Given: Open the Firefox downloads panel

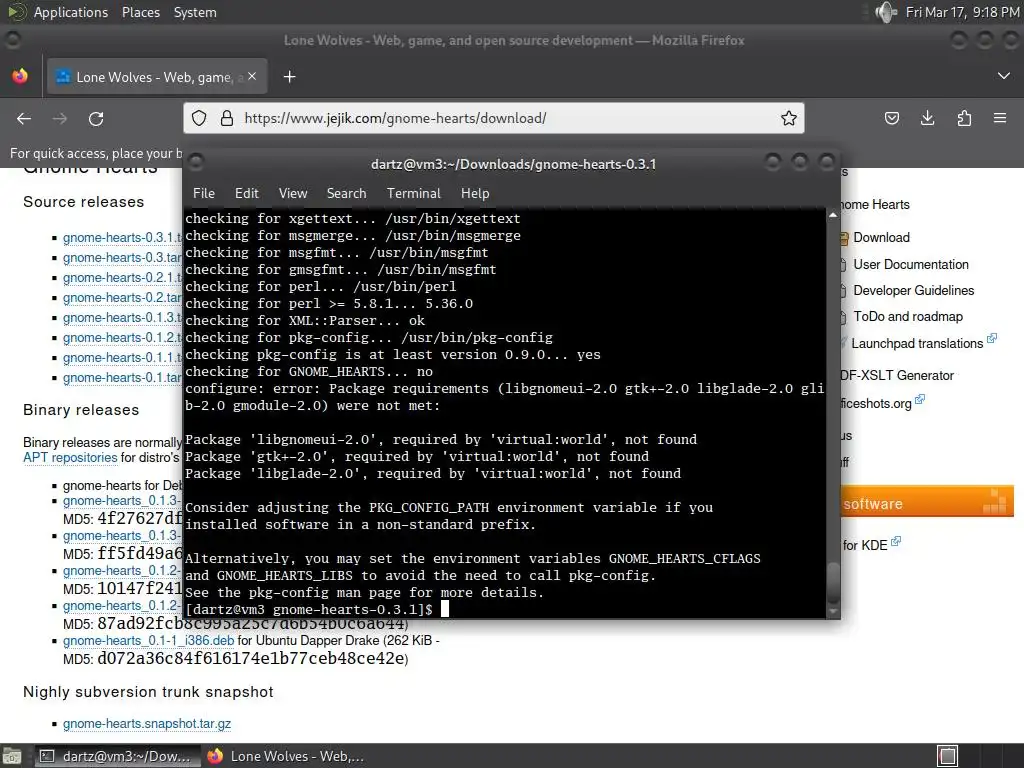Looking at the screenshot, I should tap(927, 118).
